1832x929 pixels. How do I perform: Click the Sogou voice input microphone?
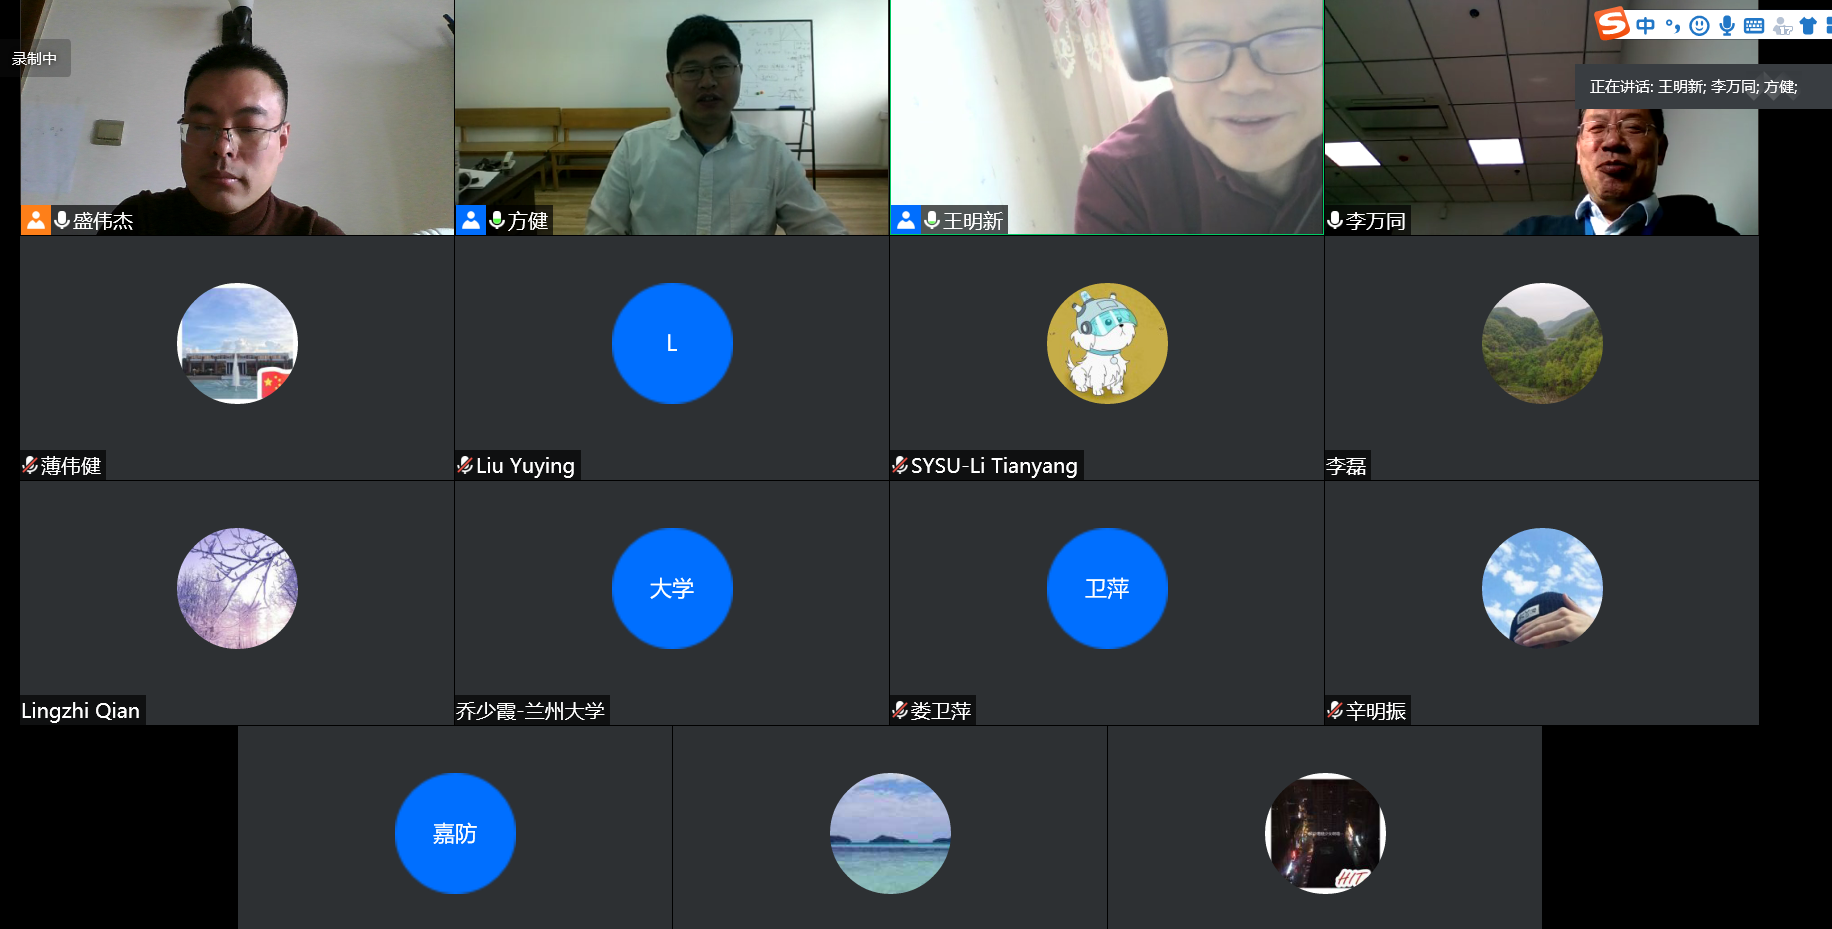point(1727,26)
